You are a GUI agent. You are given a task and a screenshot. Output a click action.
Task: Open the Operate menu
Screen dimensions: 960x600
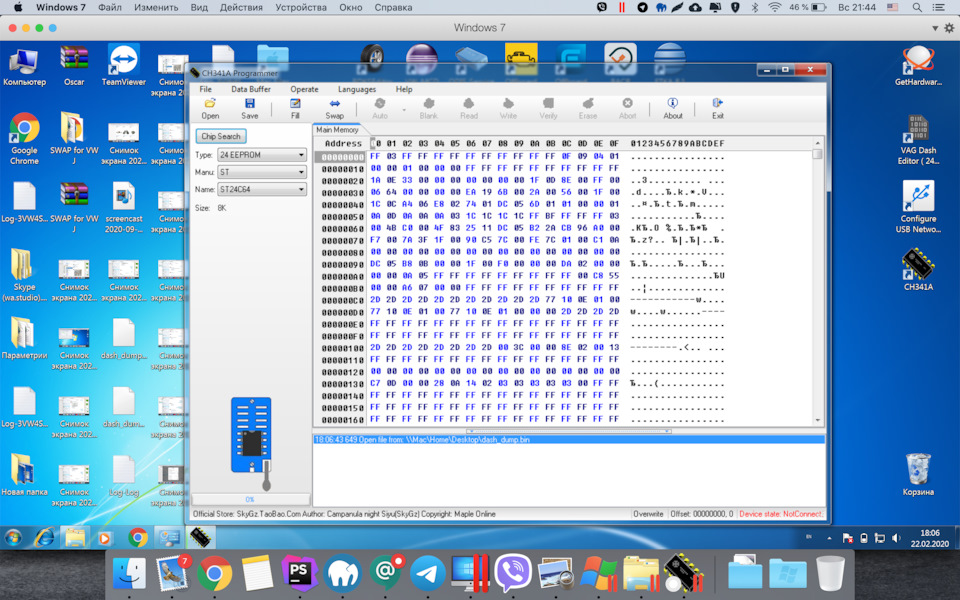[x=304, y=89]
